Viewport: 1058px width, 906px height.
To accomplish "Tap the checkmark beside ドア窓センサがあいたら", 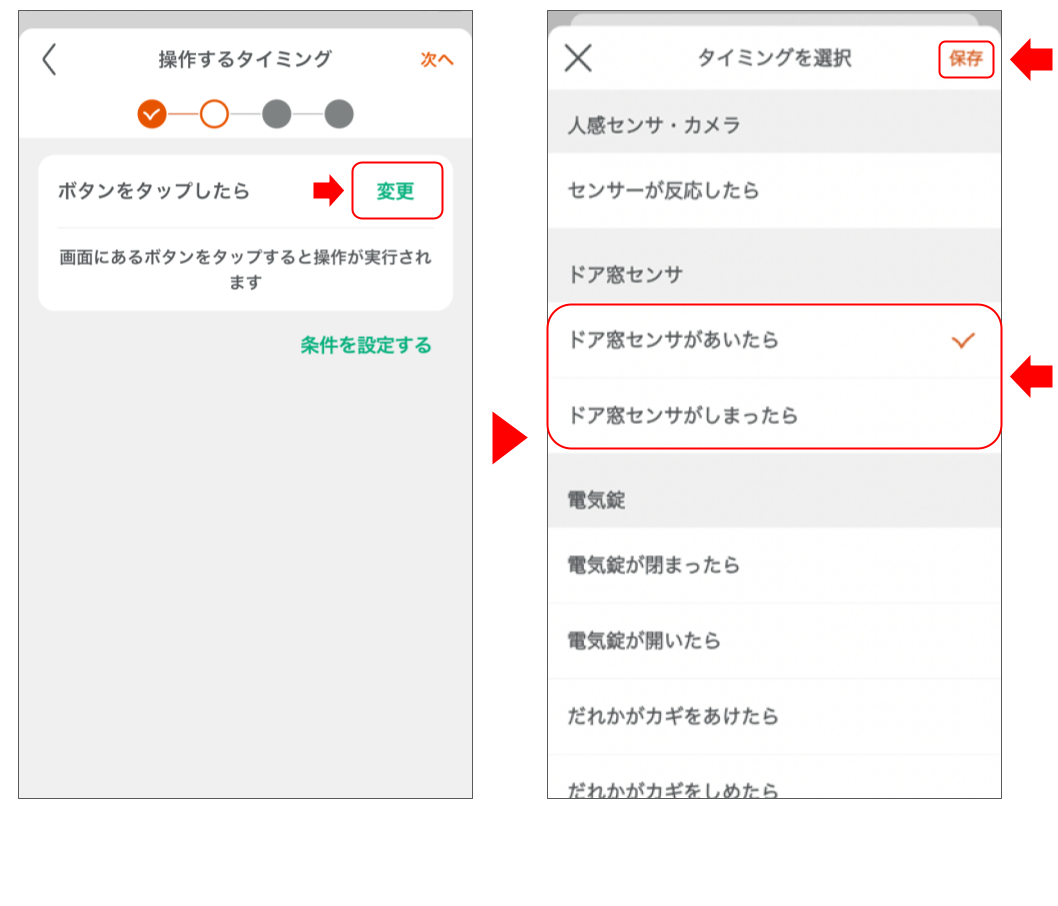I will click(963, 340).
